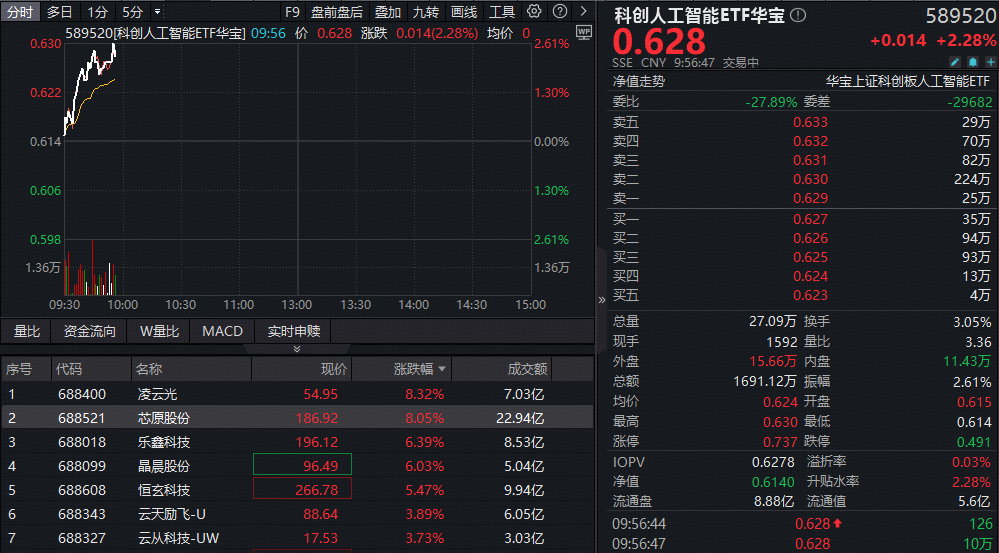Open the 净值走势 link

point(638,82)
